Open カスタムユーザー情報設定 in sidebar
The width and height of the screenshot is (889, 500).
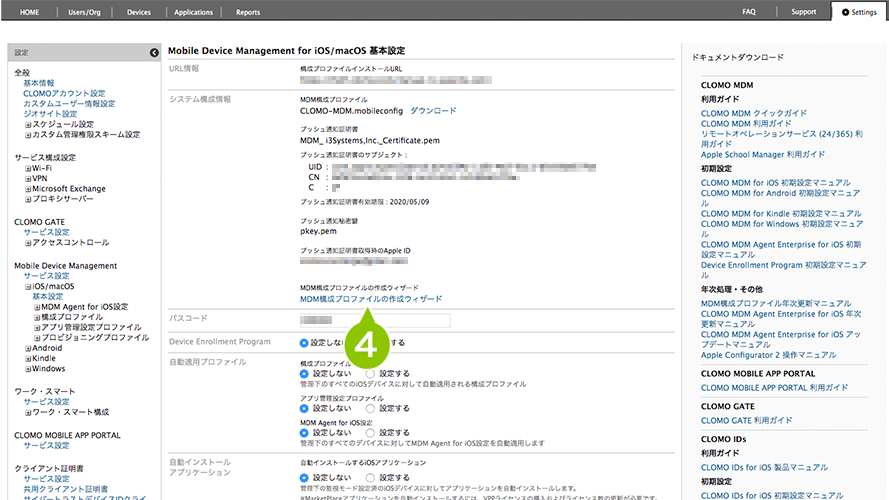(69, 104)
